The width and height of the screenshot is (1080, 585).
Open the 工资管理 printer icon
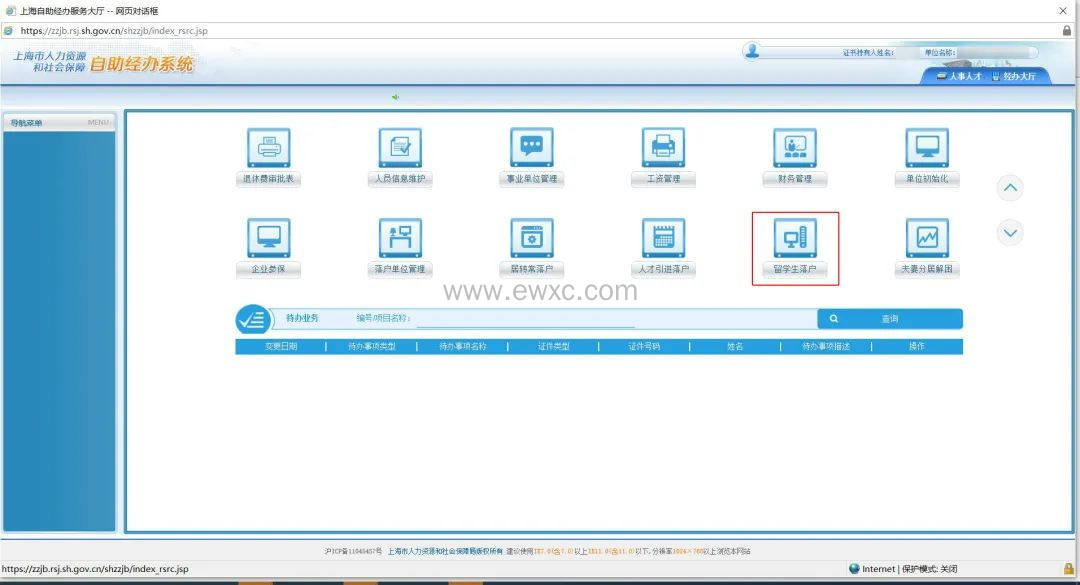click(x=663, y=148)
